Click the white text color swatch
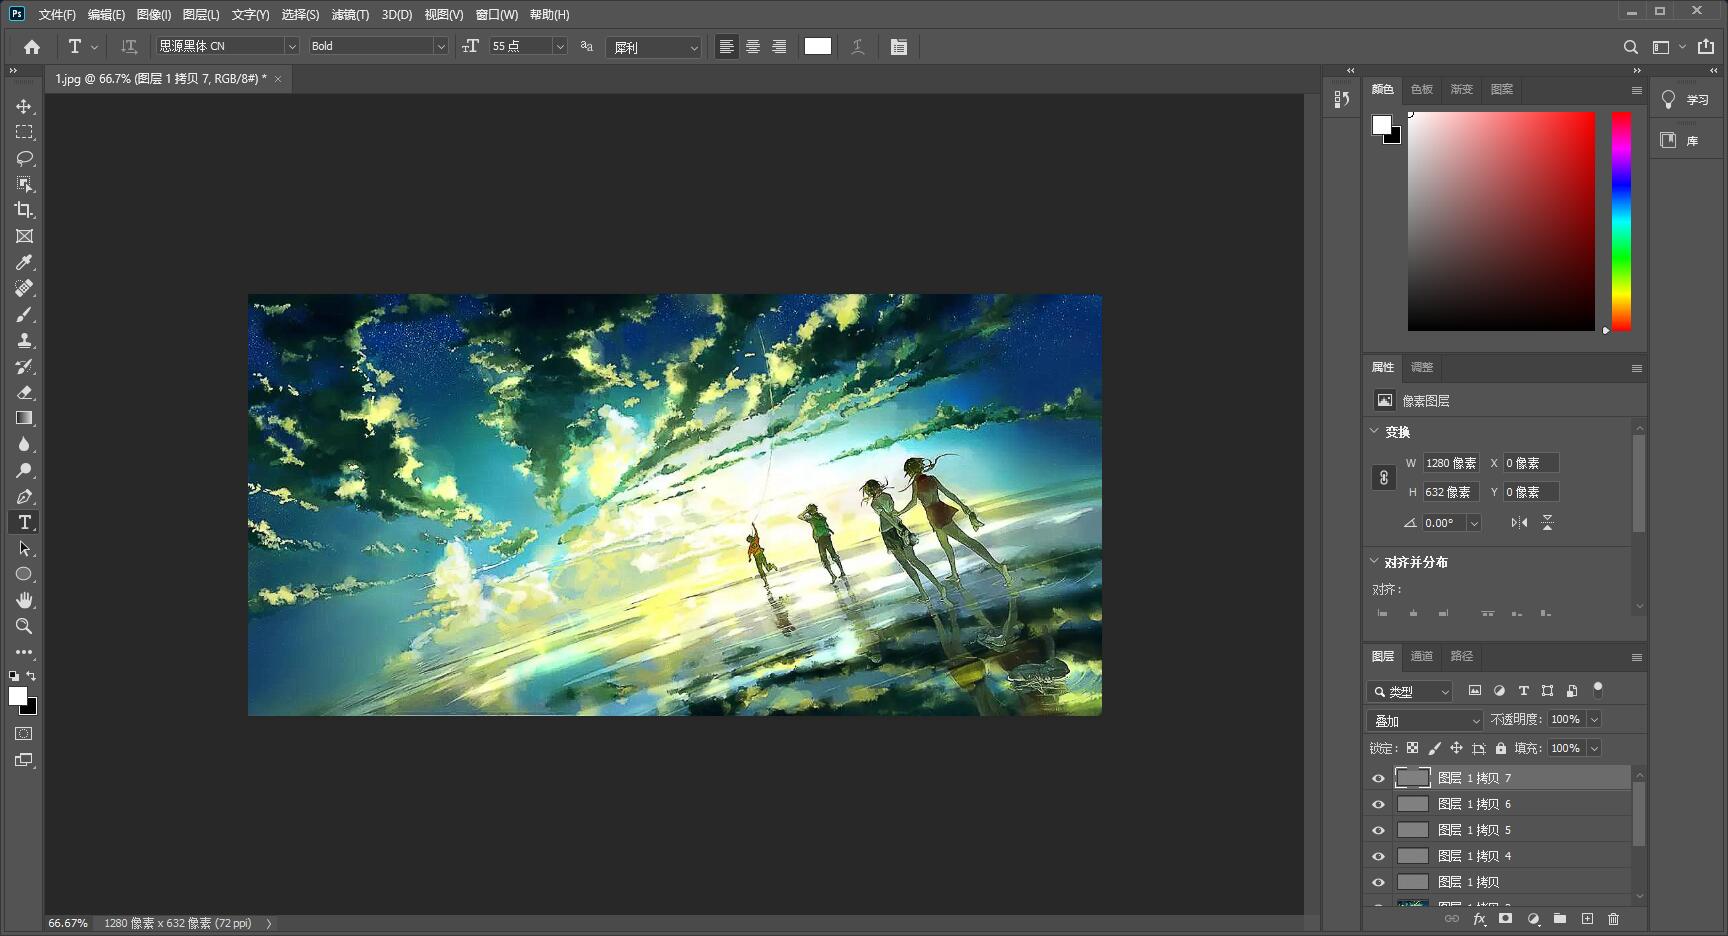This screenshot has height=936, width=1728. [817, 46]
